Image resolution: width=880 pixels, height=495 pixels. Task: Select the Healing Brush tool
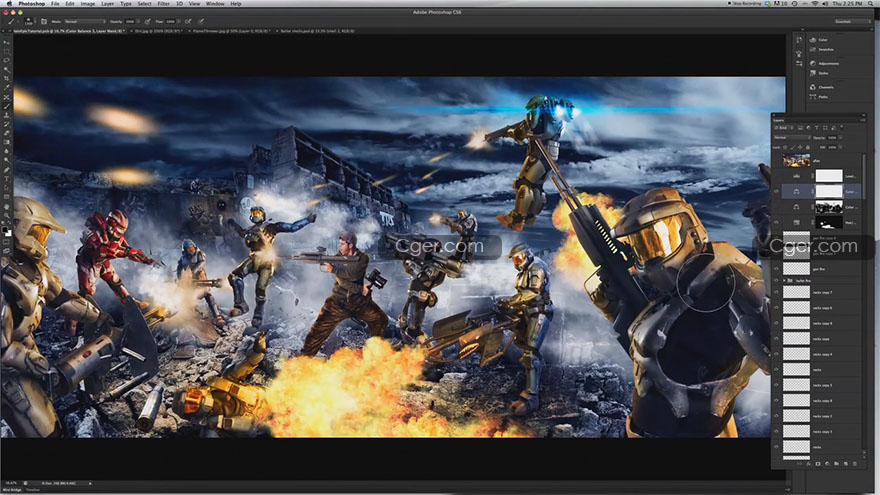pyautogui.click(x=6, y=97)
